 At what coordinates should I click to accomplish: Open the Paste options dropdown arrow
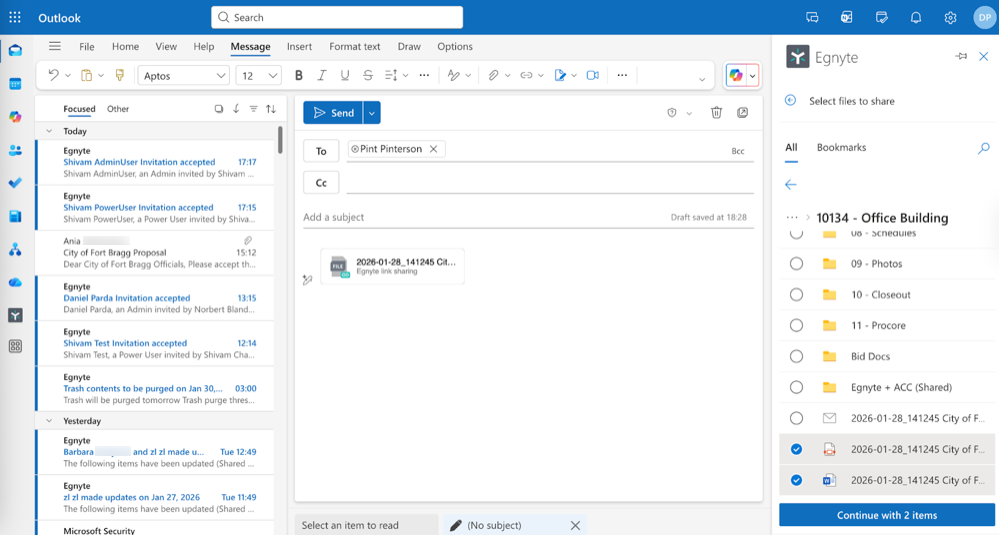[x=101, y=76]
